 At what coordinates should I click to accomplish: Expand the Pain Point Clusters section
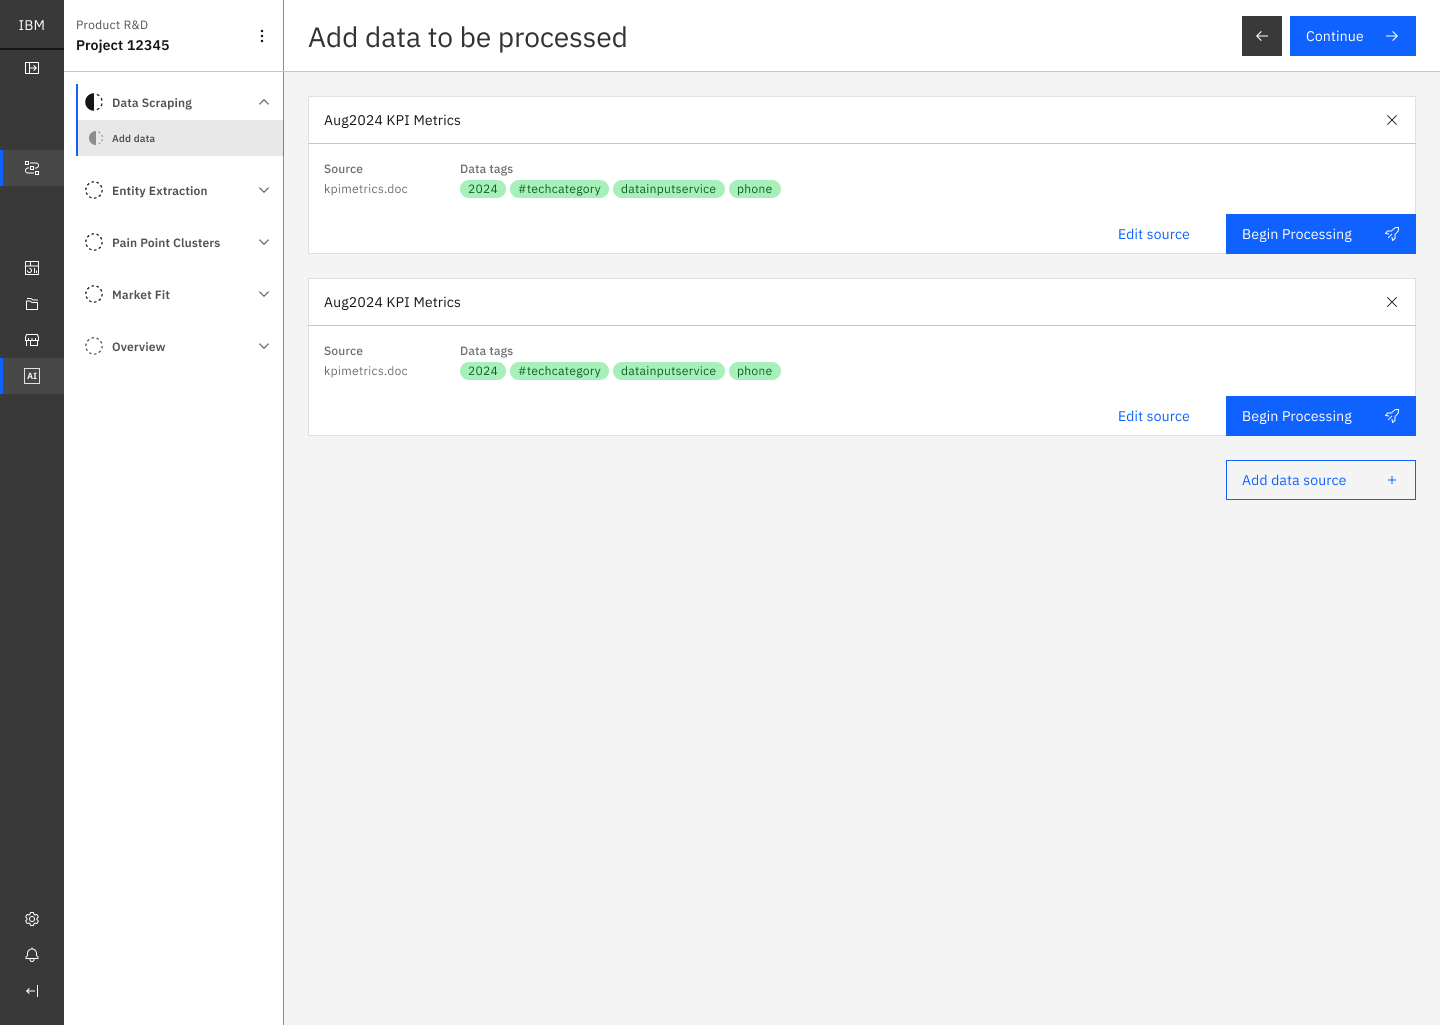pos(263,242)
